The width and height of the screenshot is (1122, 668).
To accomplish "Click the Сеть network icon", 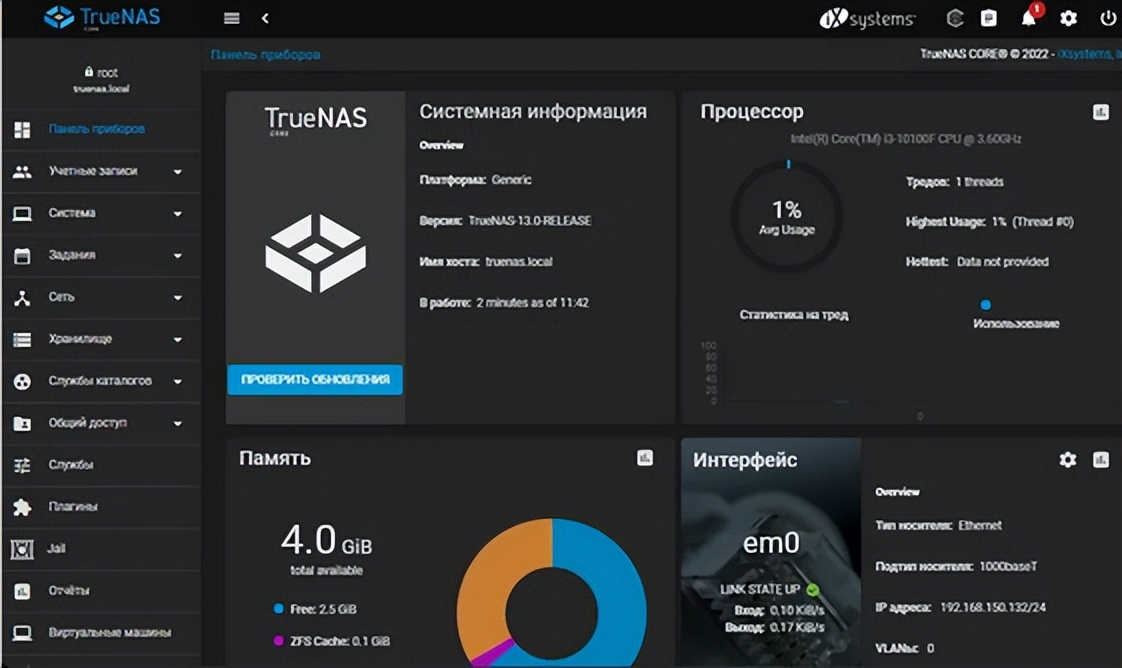I will pos(22,298).
